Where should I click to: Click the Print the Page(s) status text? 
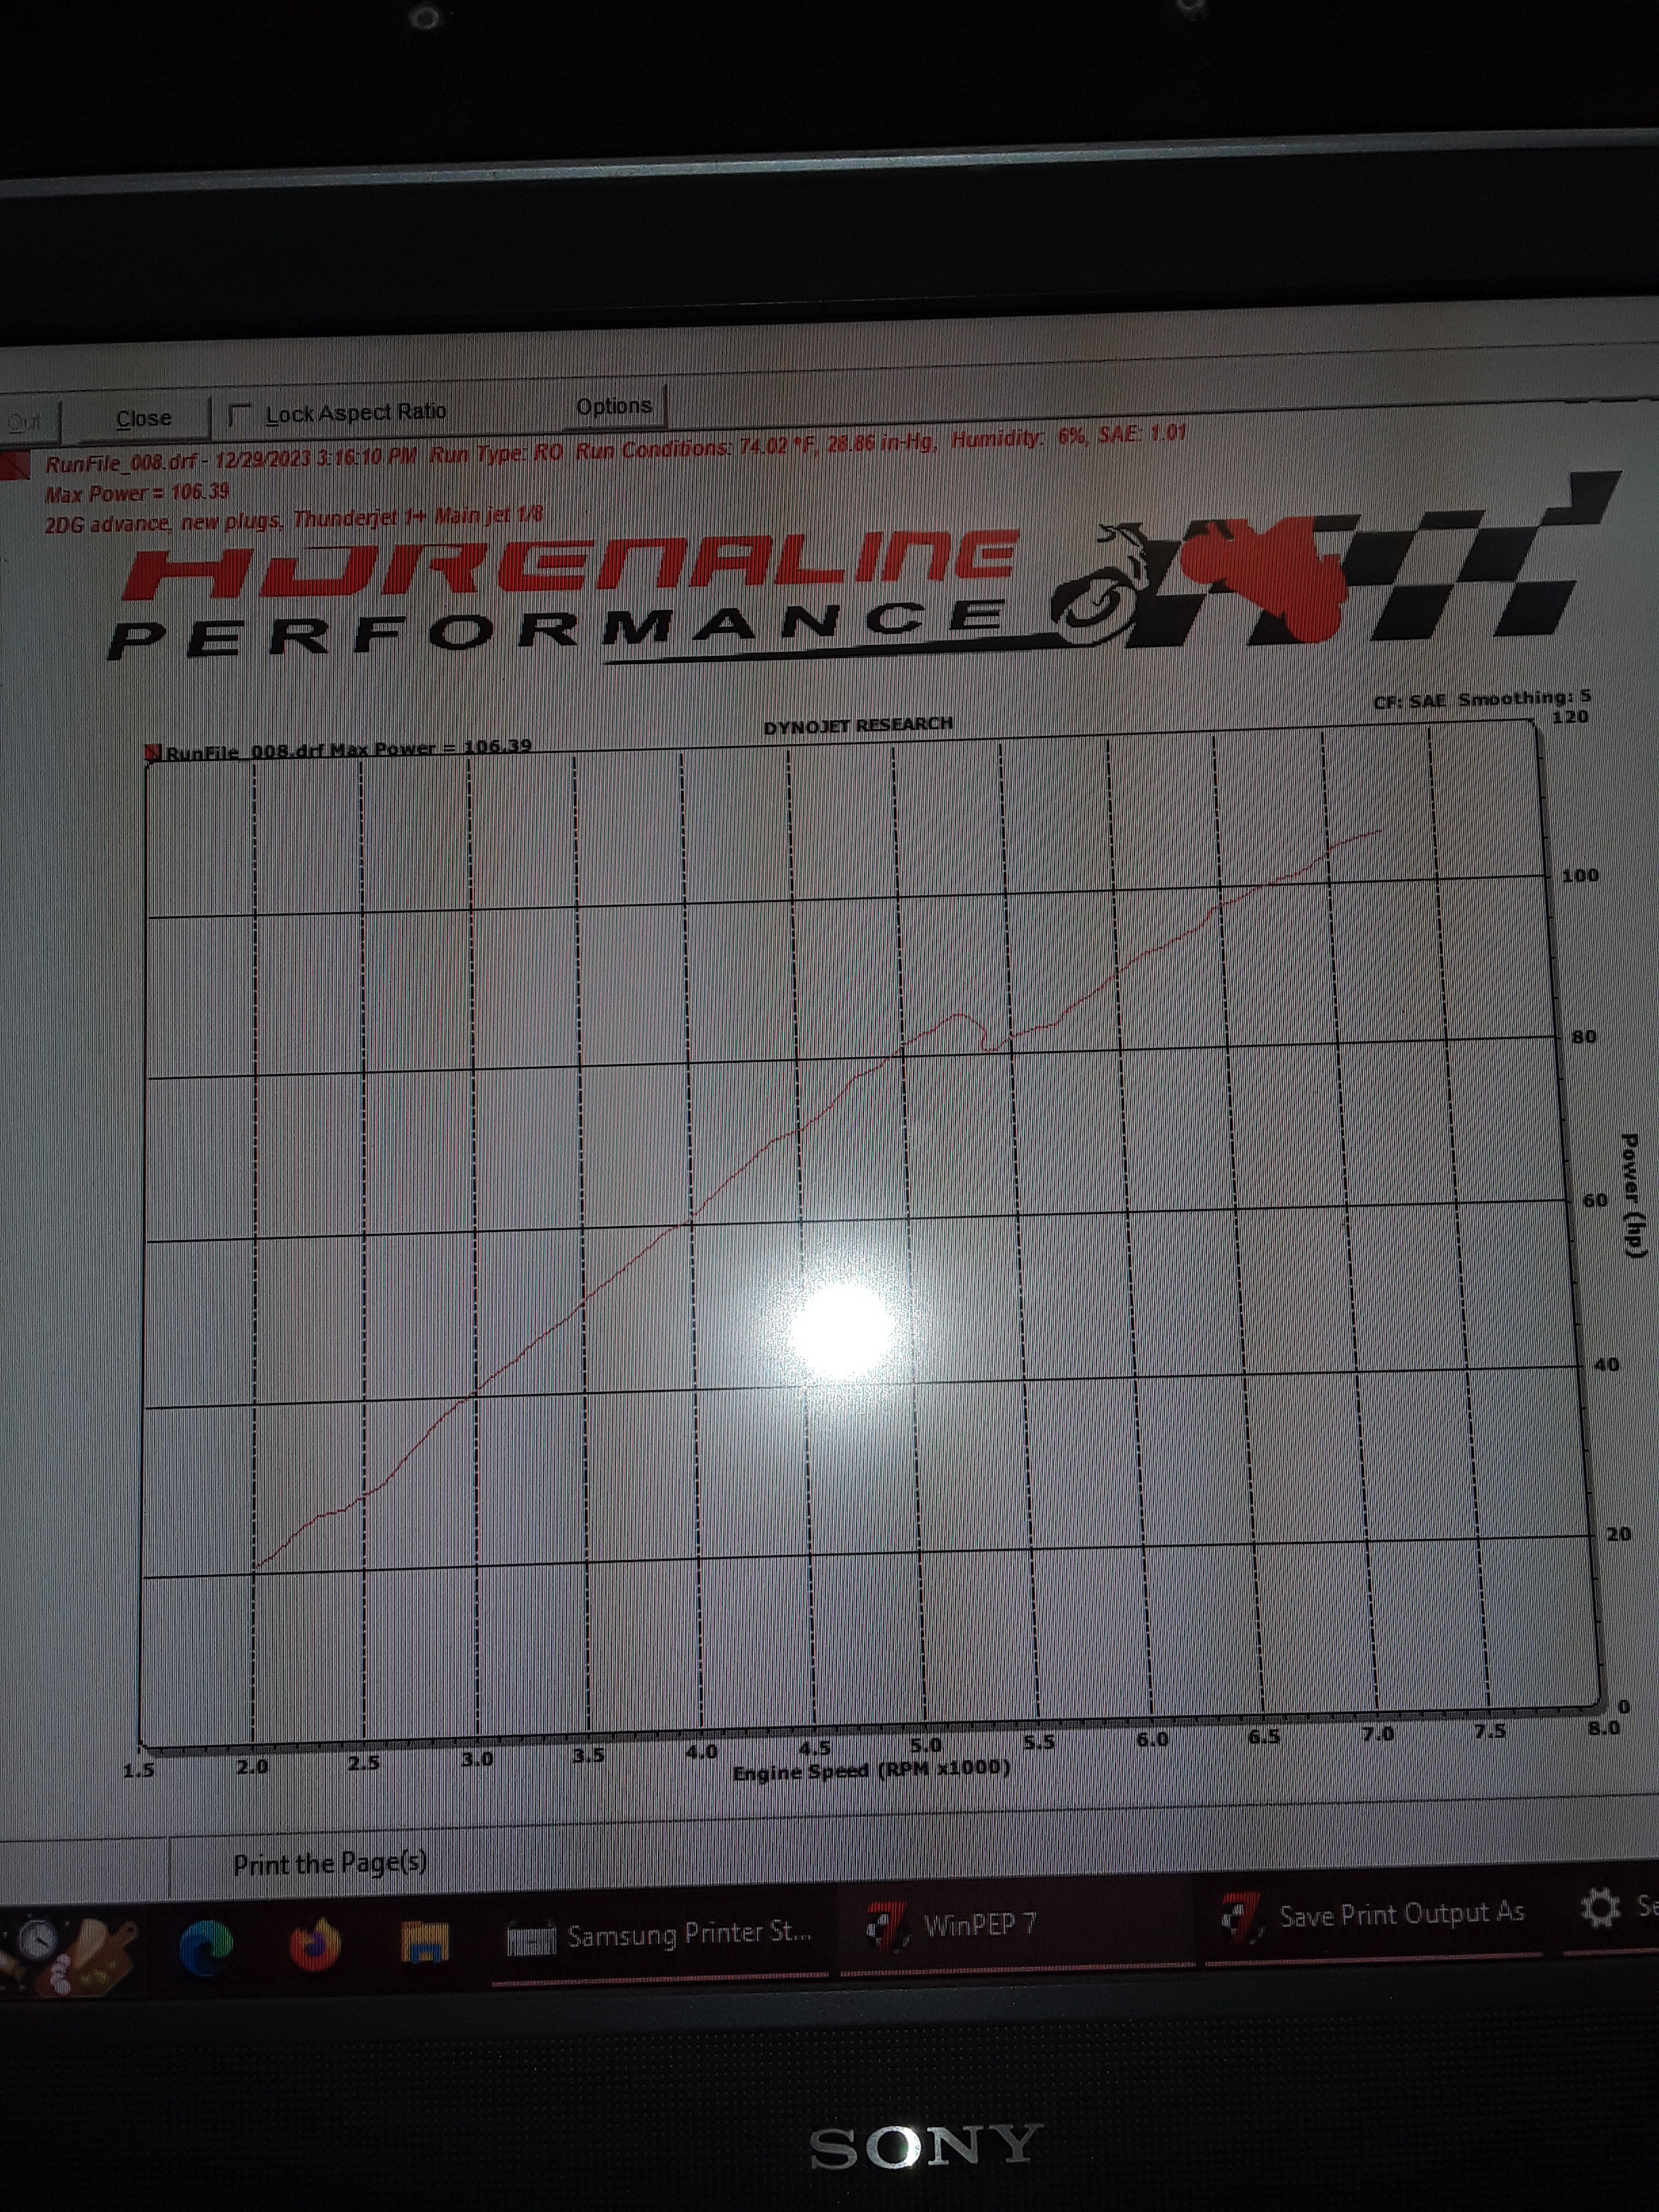click(330, 1863)
